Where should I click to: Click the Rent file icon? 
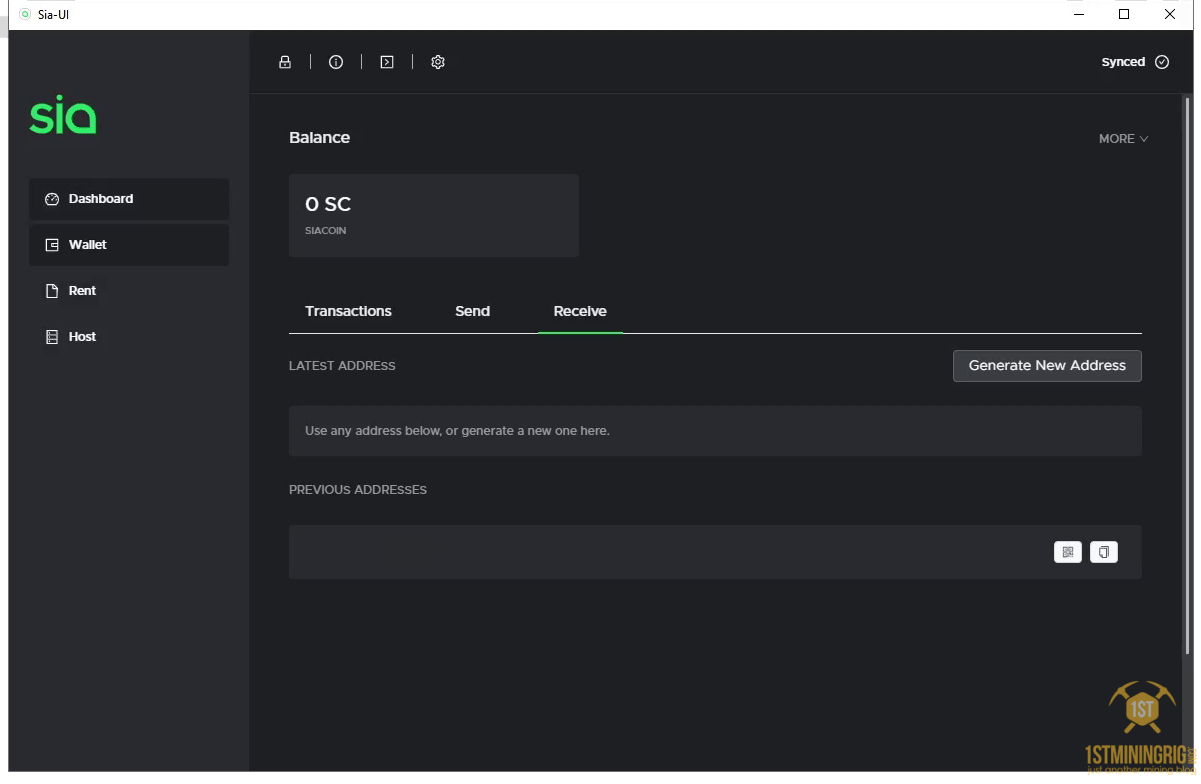pos(53,291)
